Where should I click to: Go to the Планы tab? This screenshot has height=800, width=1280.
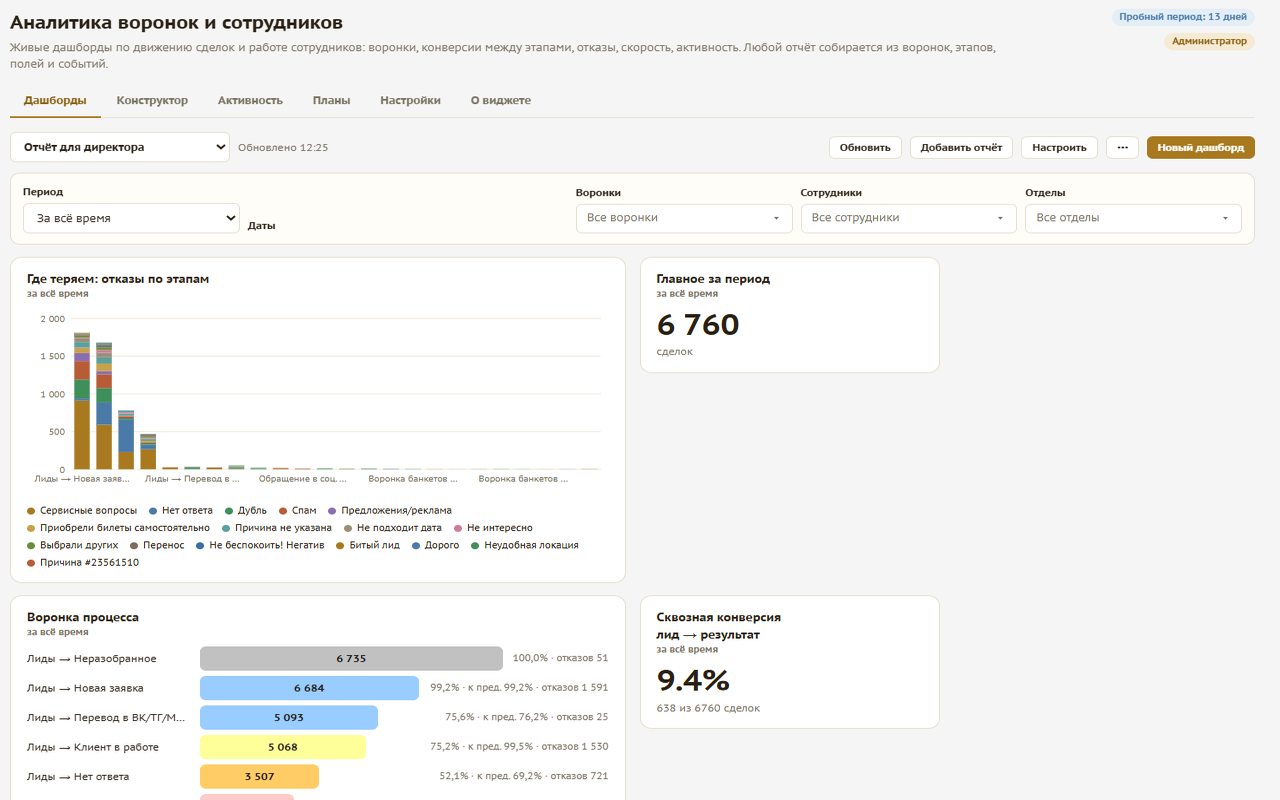coord(331,100)
